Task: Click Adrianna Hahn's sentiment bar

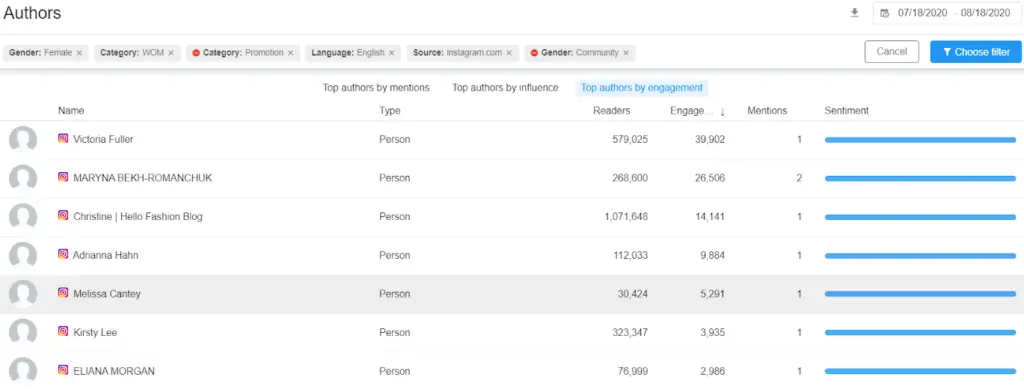Action: pos(920,256)
